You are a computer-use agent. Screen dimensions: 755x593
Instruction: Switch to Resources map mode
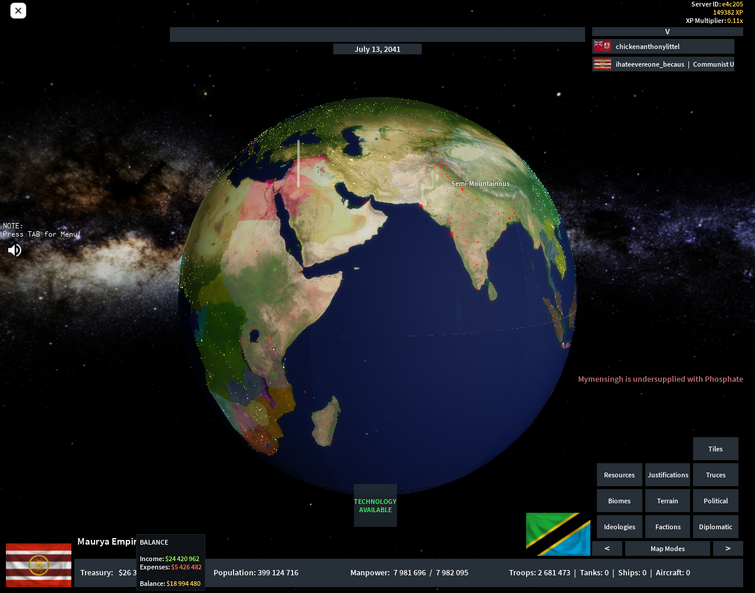(x=619, y=475)
